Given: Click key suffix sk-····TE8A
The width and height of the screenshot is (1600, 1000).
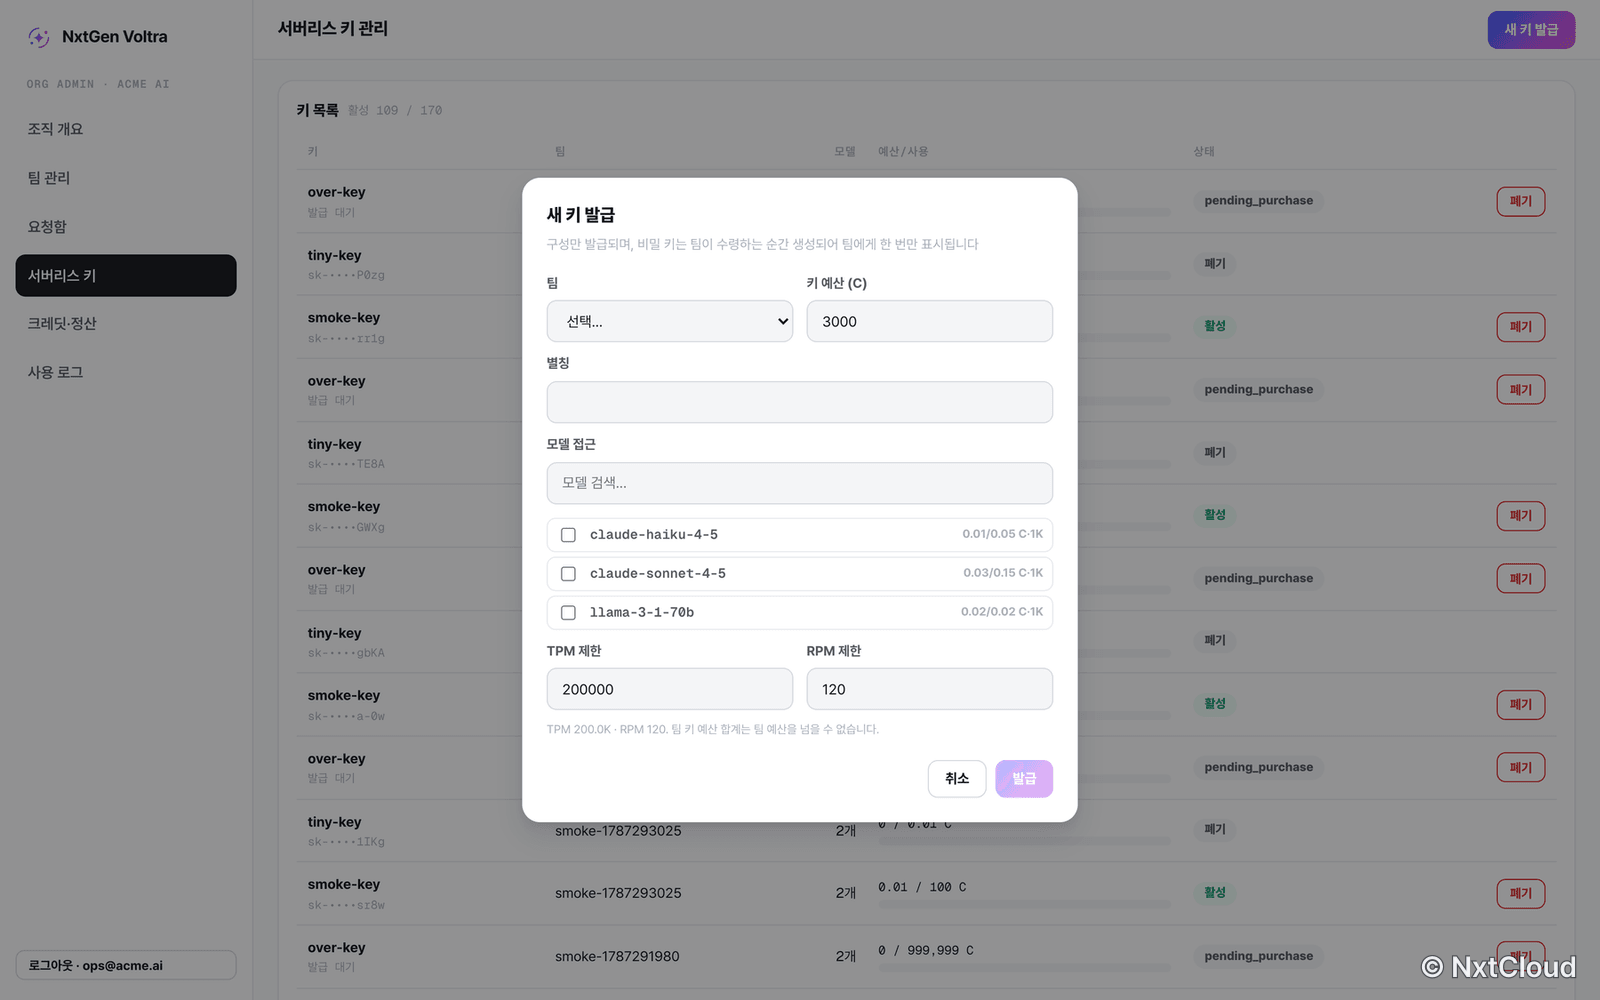Looking at the screenshot, I should [x=346, y=464].
